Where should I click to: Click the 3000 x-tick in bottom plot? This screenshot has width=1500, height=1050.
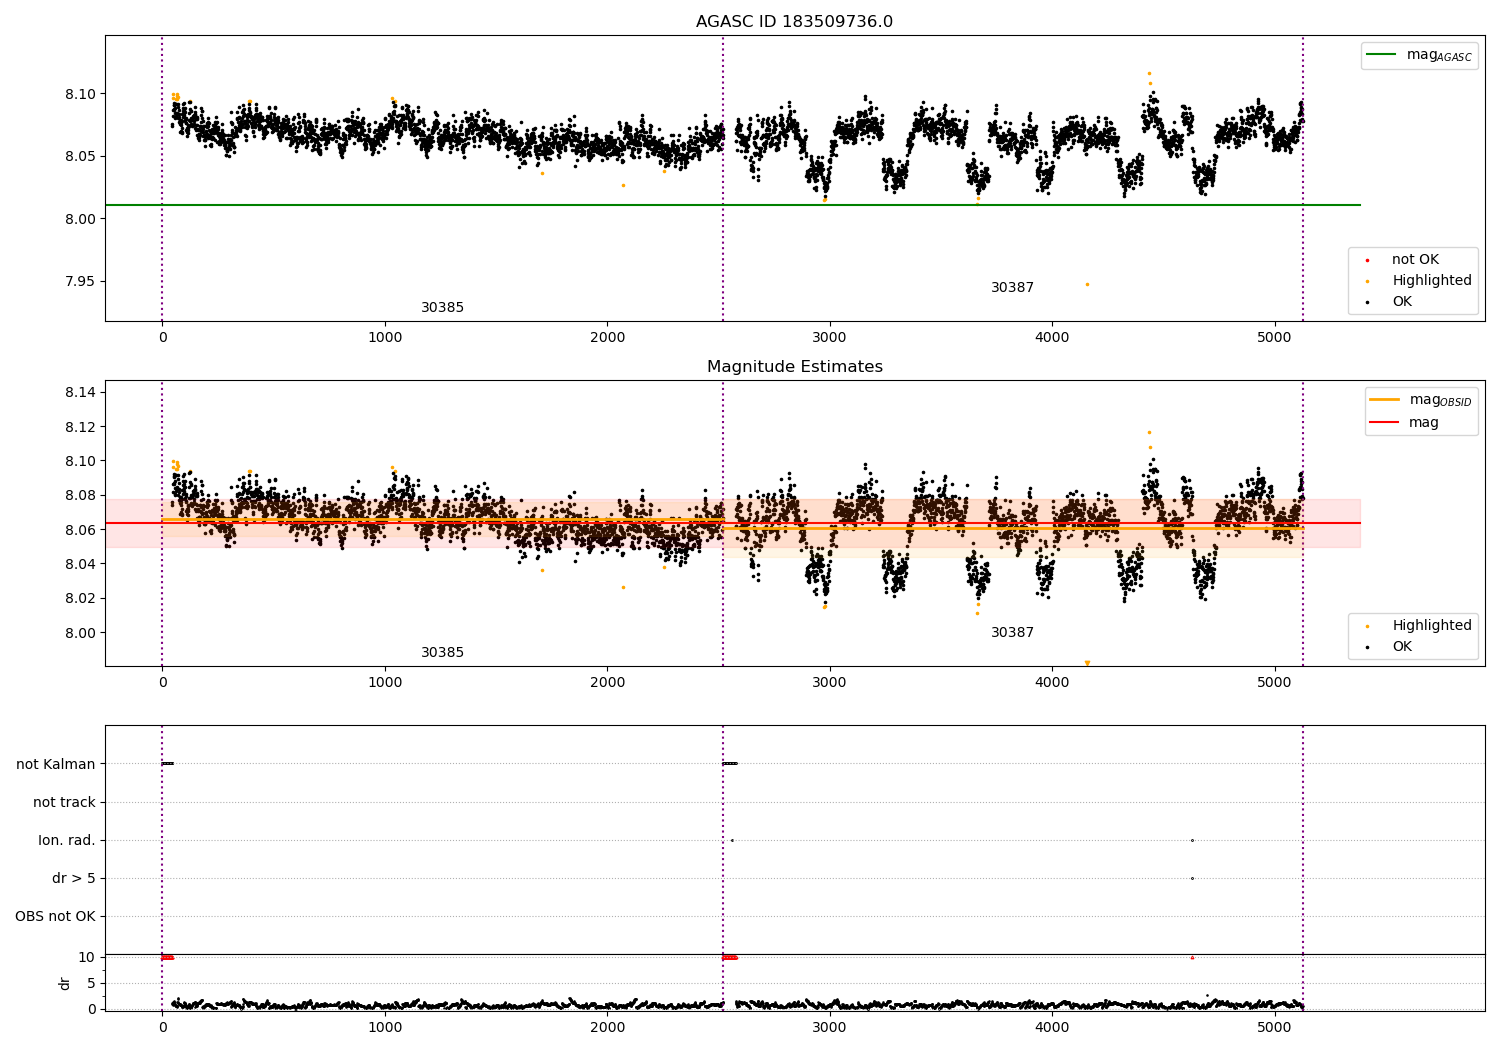(x=829, y=1027)
